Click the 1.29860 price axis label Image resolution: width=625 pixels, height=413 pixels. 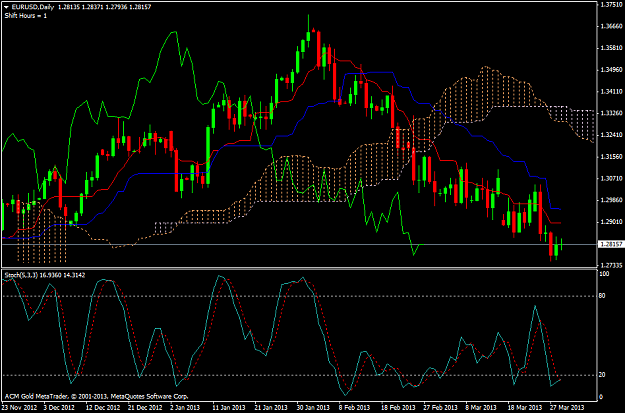click(x=611, y=200)
